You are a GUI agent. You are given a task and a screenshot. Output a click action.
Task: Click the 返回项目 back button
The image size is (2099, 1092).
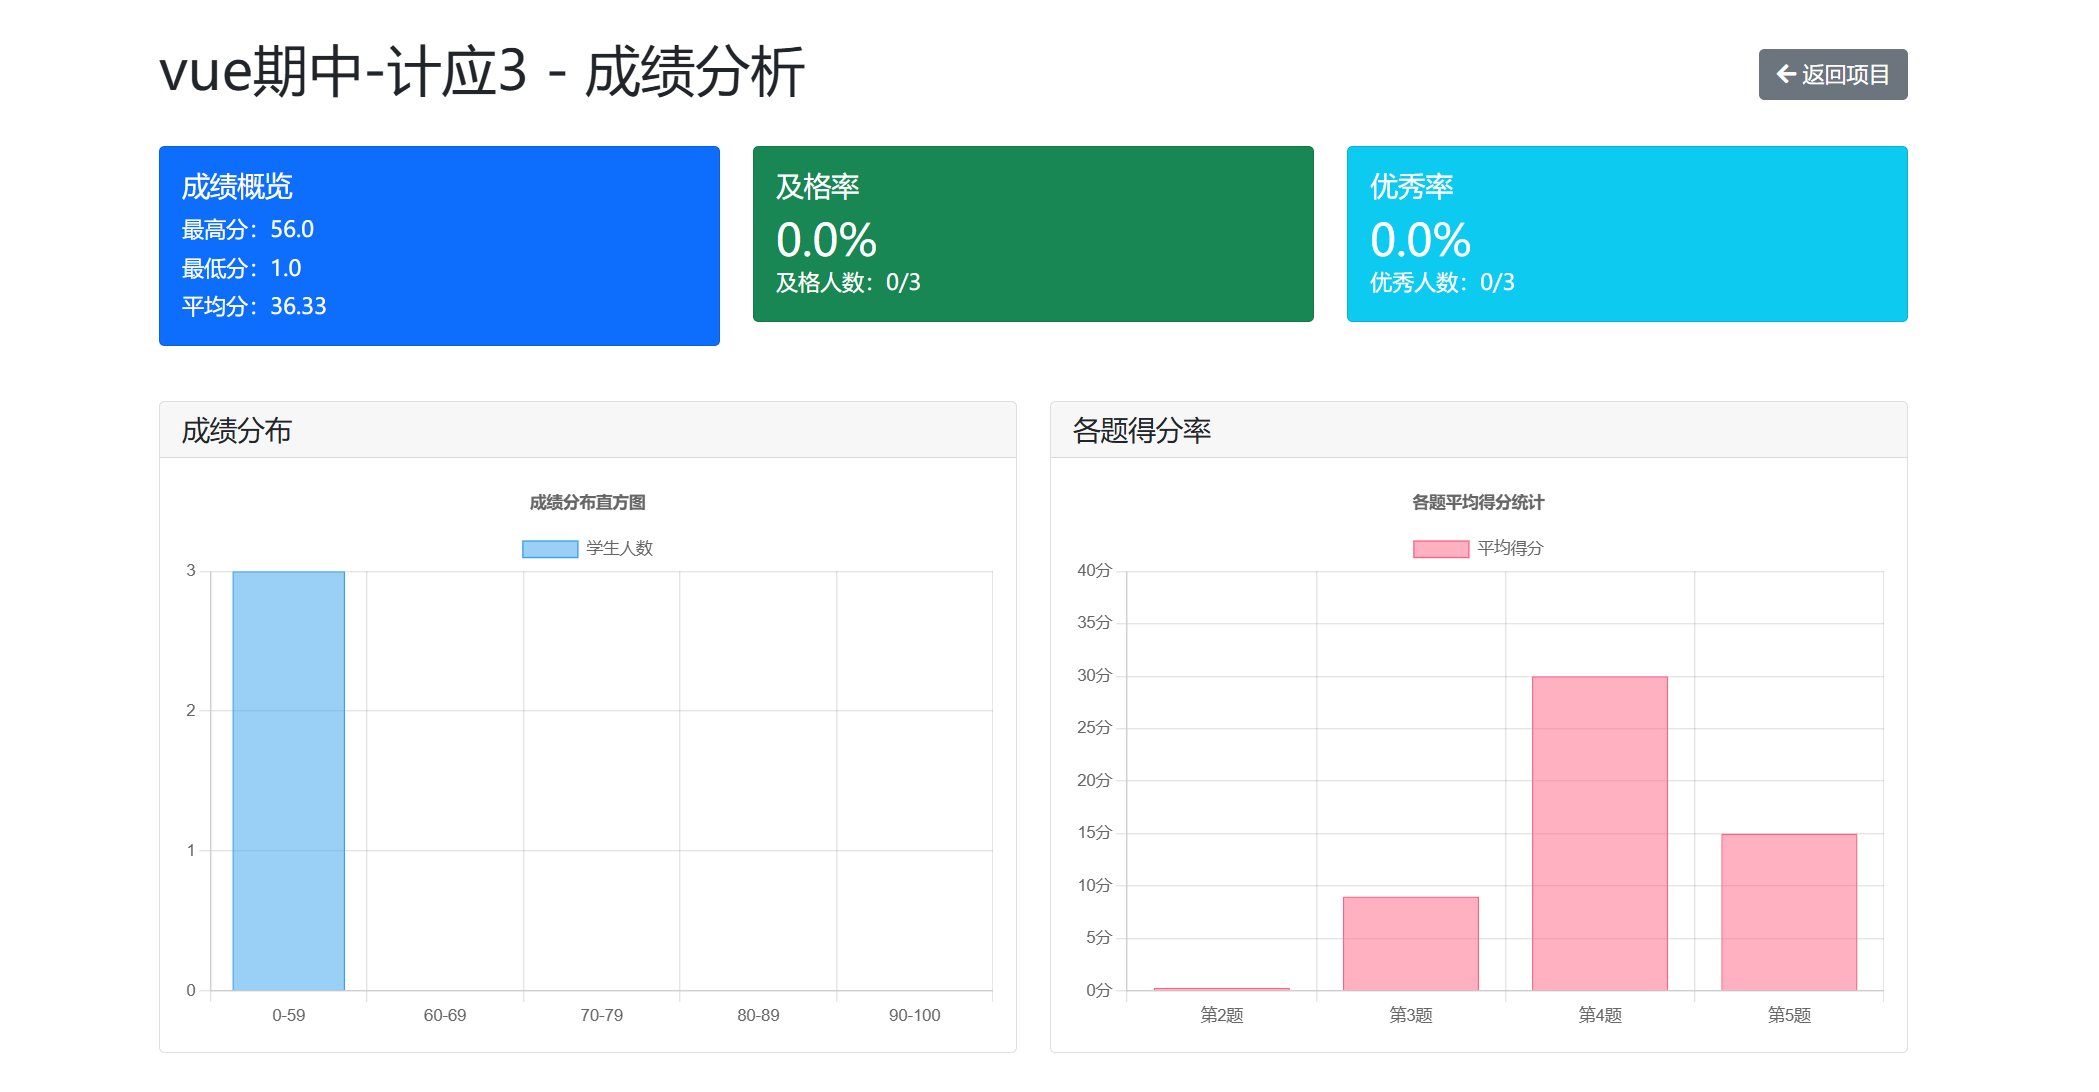1832,74
